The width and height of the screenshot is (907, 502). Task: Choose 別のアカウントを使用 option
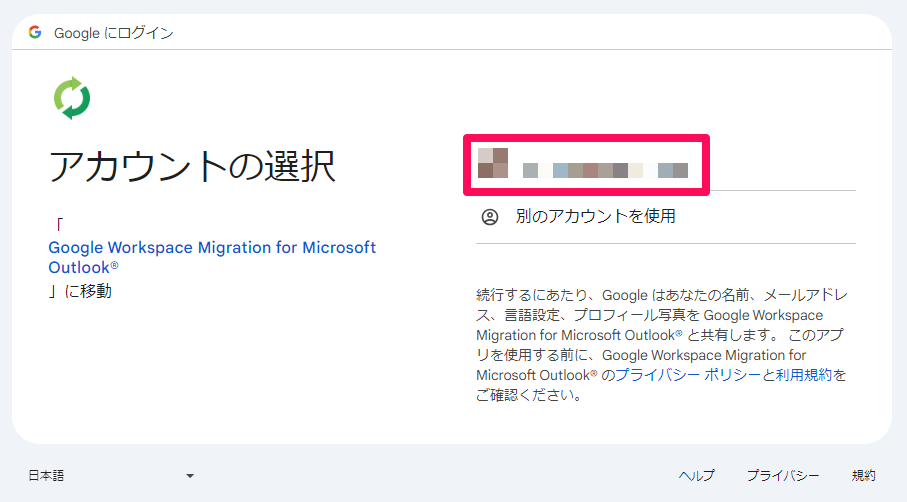point(665,217)
